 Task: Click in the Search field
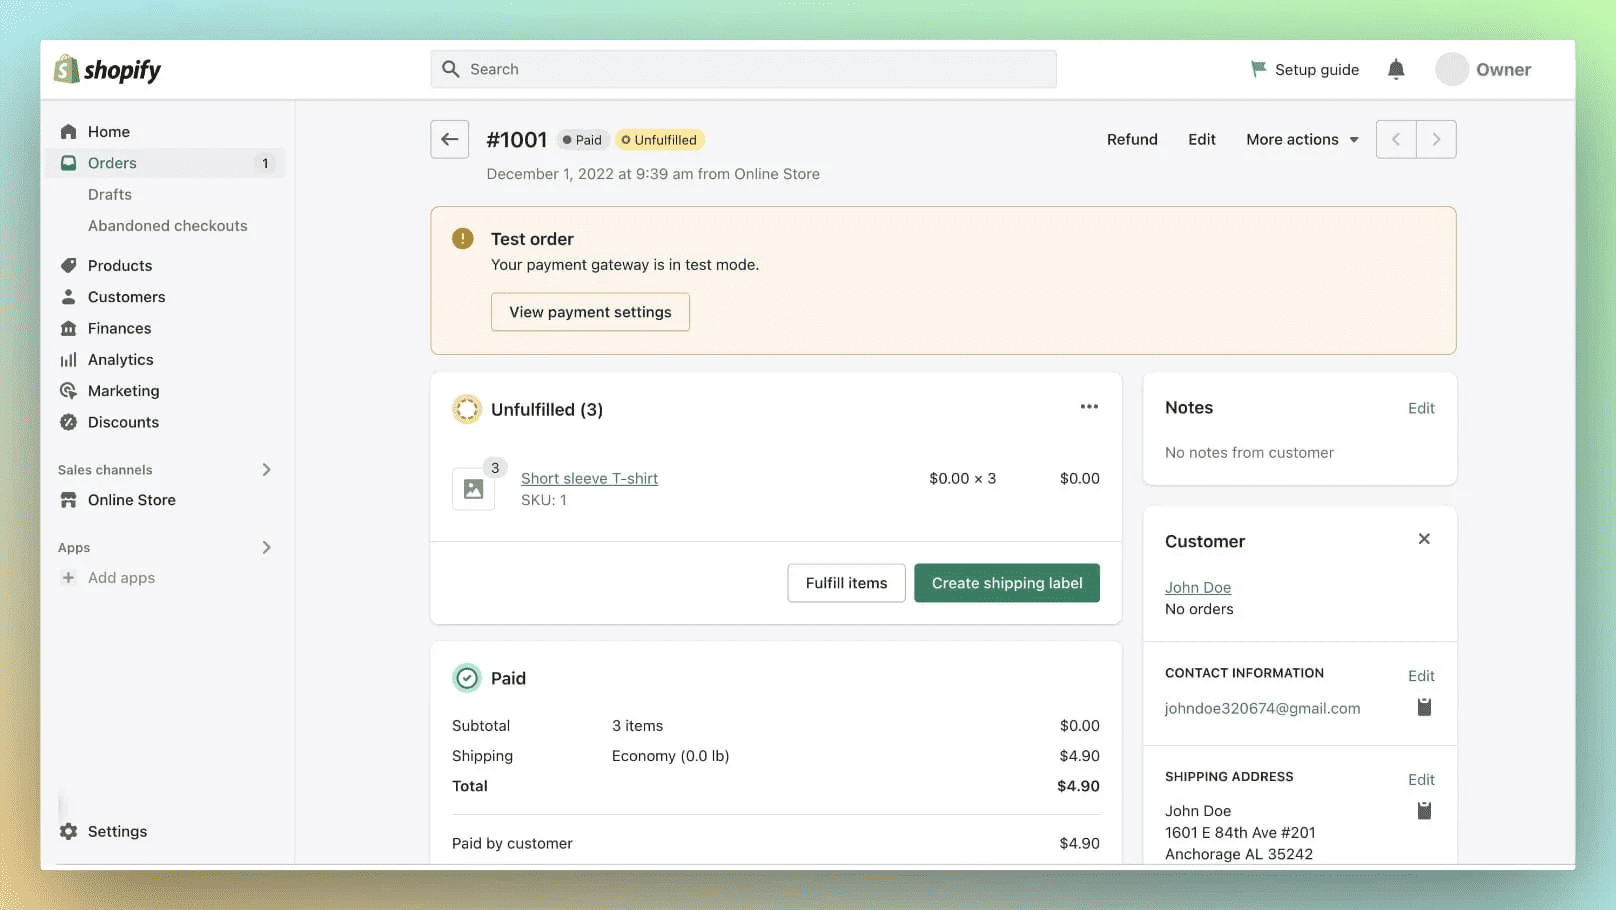point(743,69)
